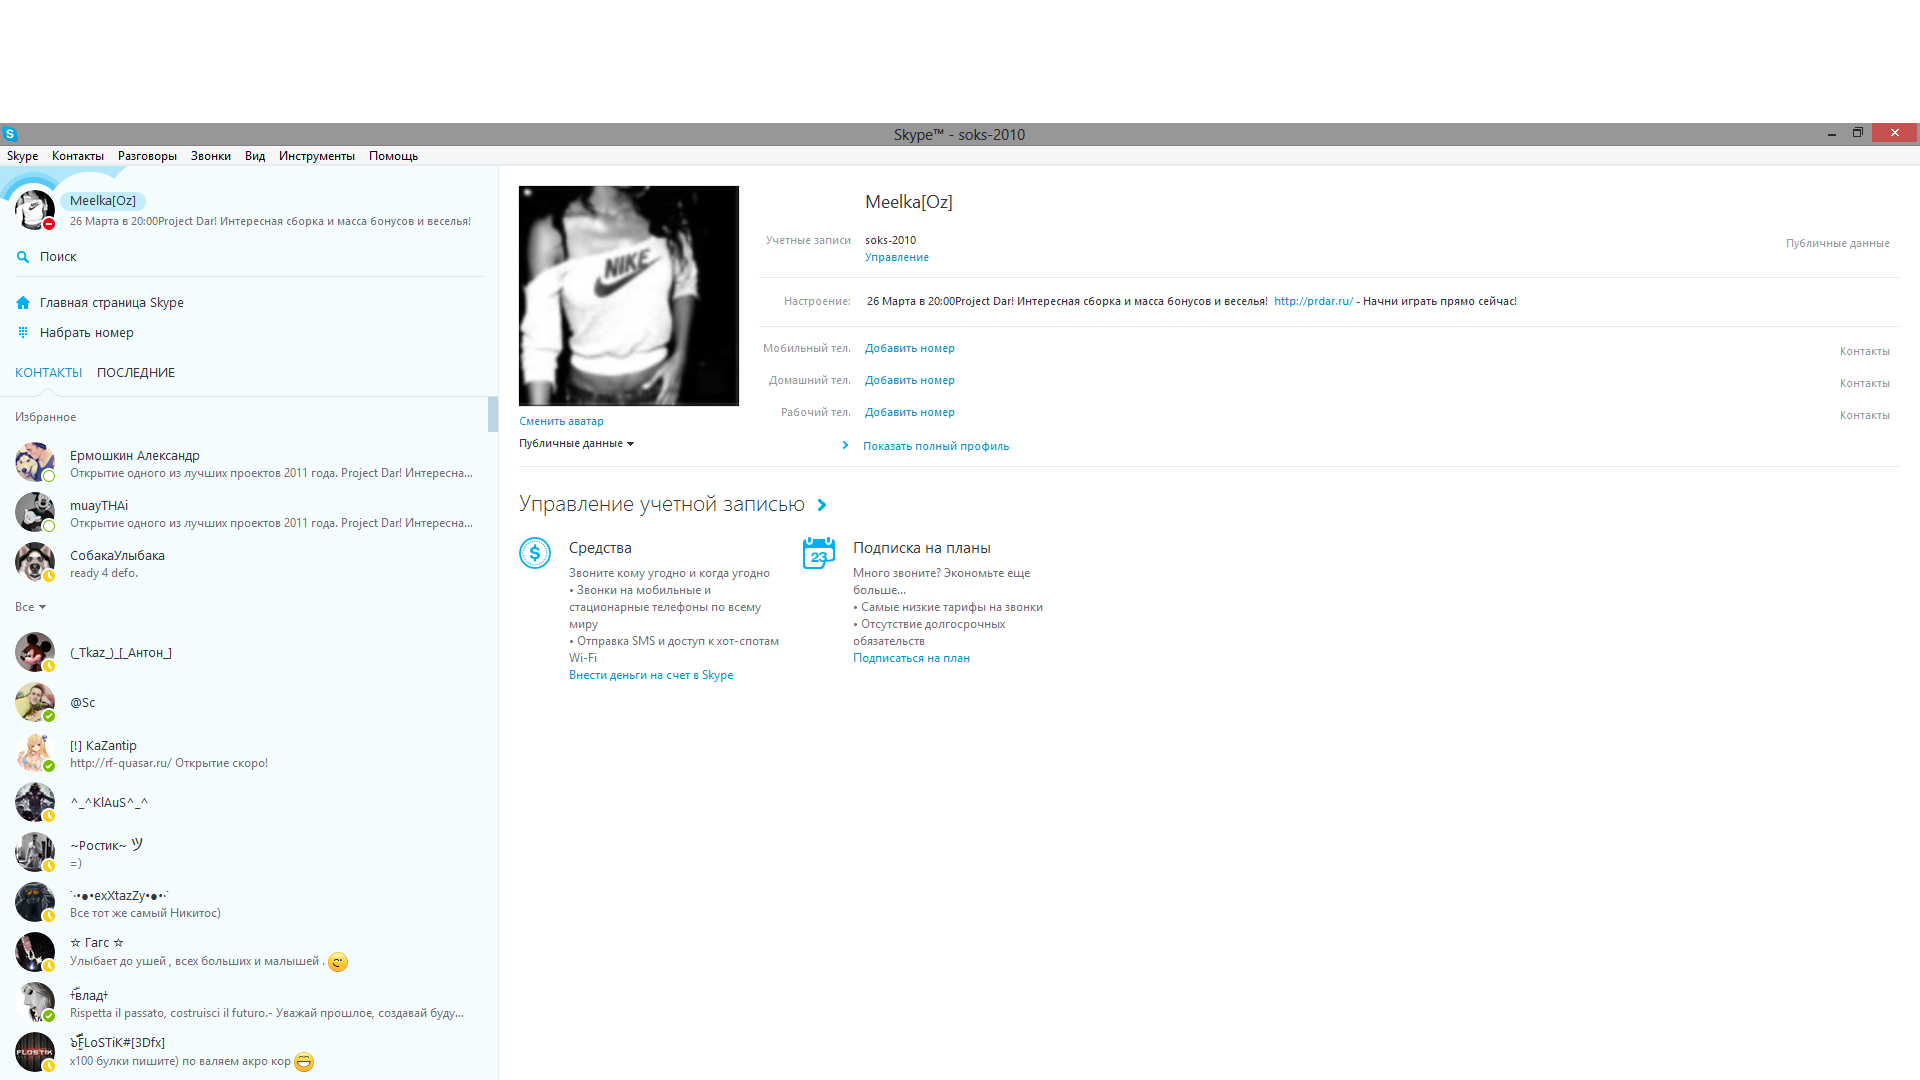1920x1080 pixels.
Task: Click the calendar Подписка на планы icon
Action: (x=819, y=553)
